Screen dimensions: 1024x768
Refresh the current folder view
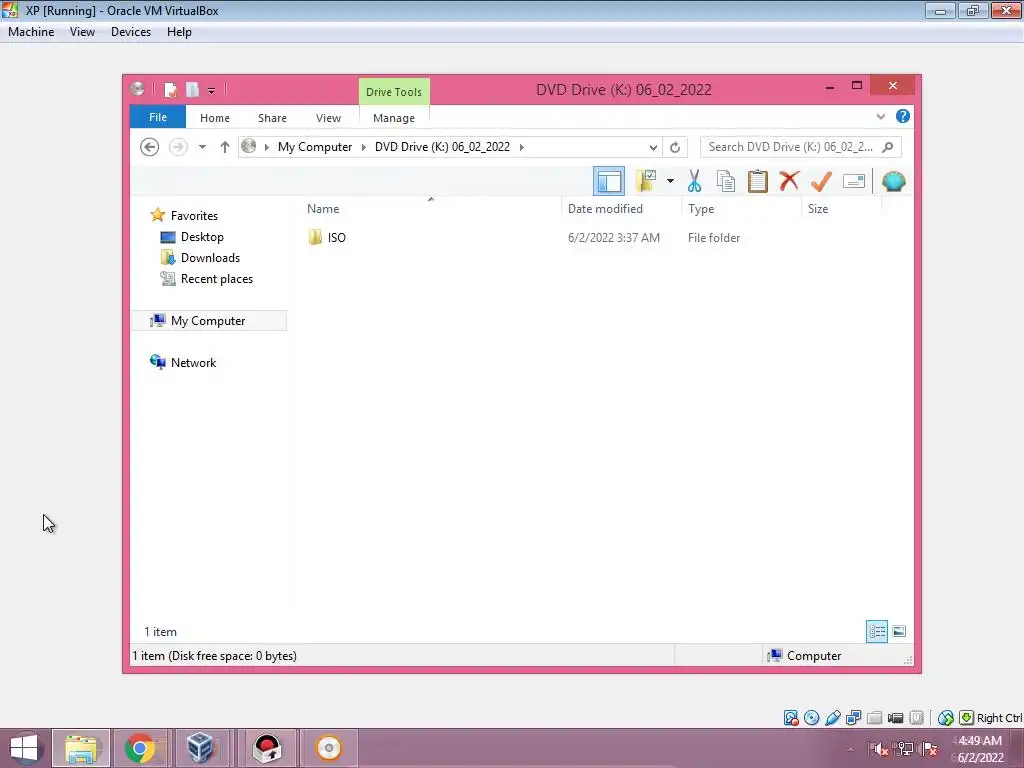675,148
